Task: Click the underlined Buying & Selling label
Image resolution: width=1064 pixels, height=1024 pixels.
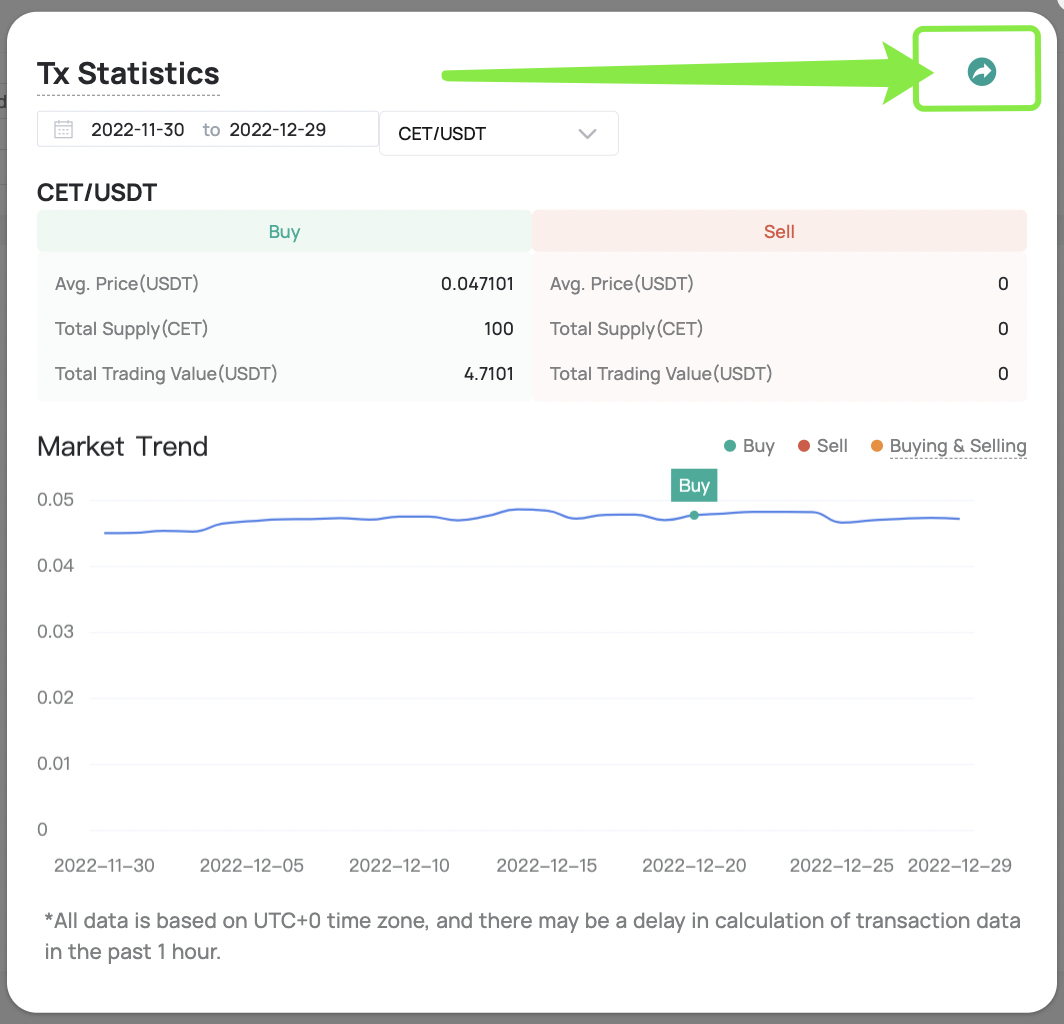Action: pyautogui.click(x=958, y=446)
